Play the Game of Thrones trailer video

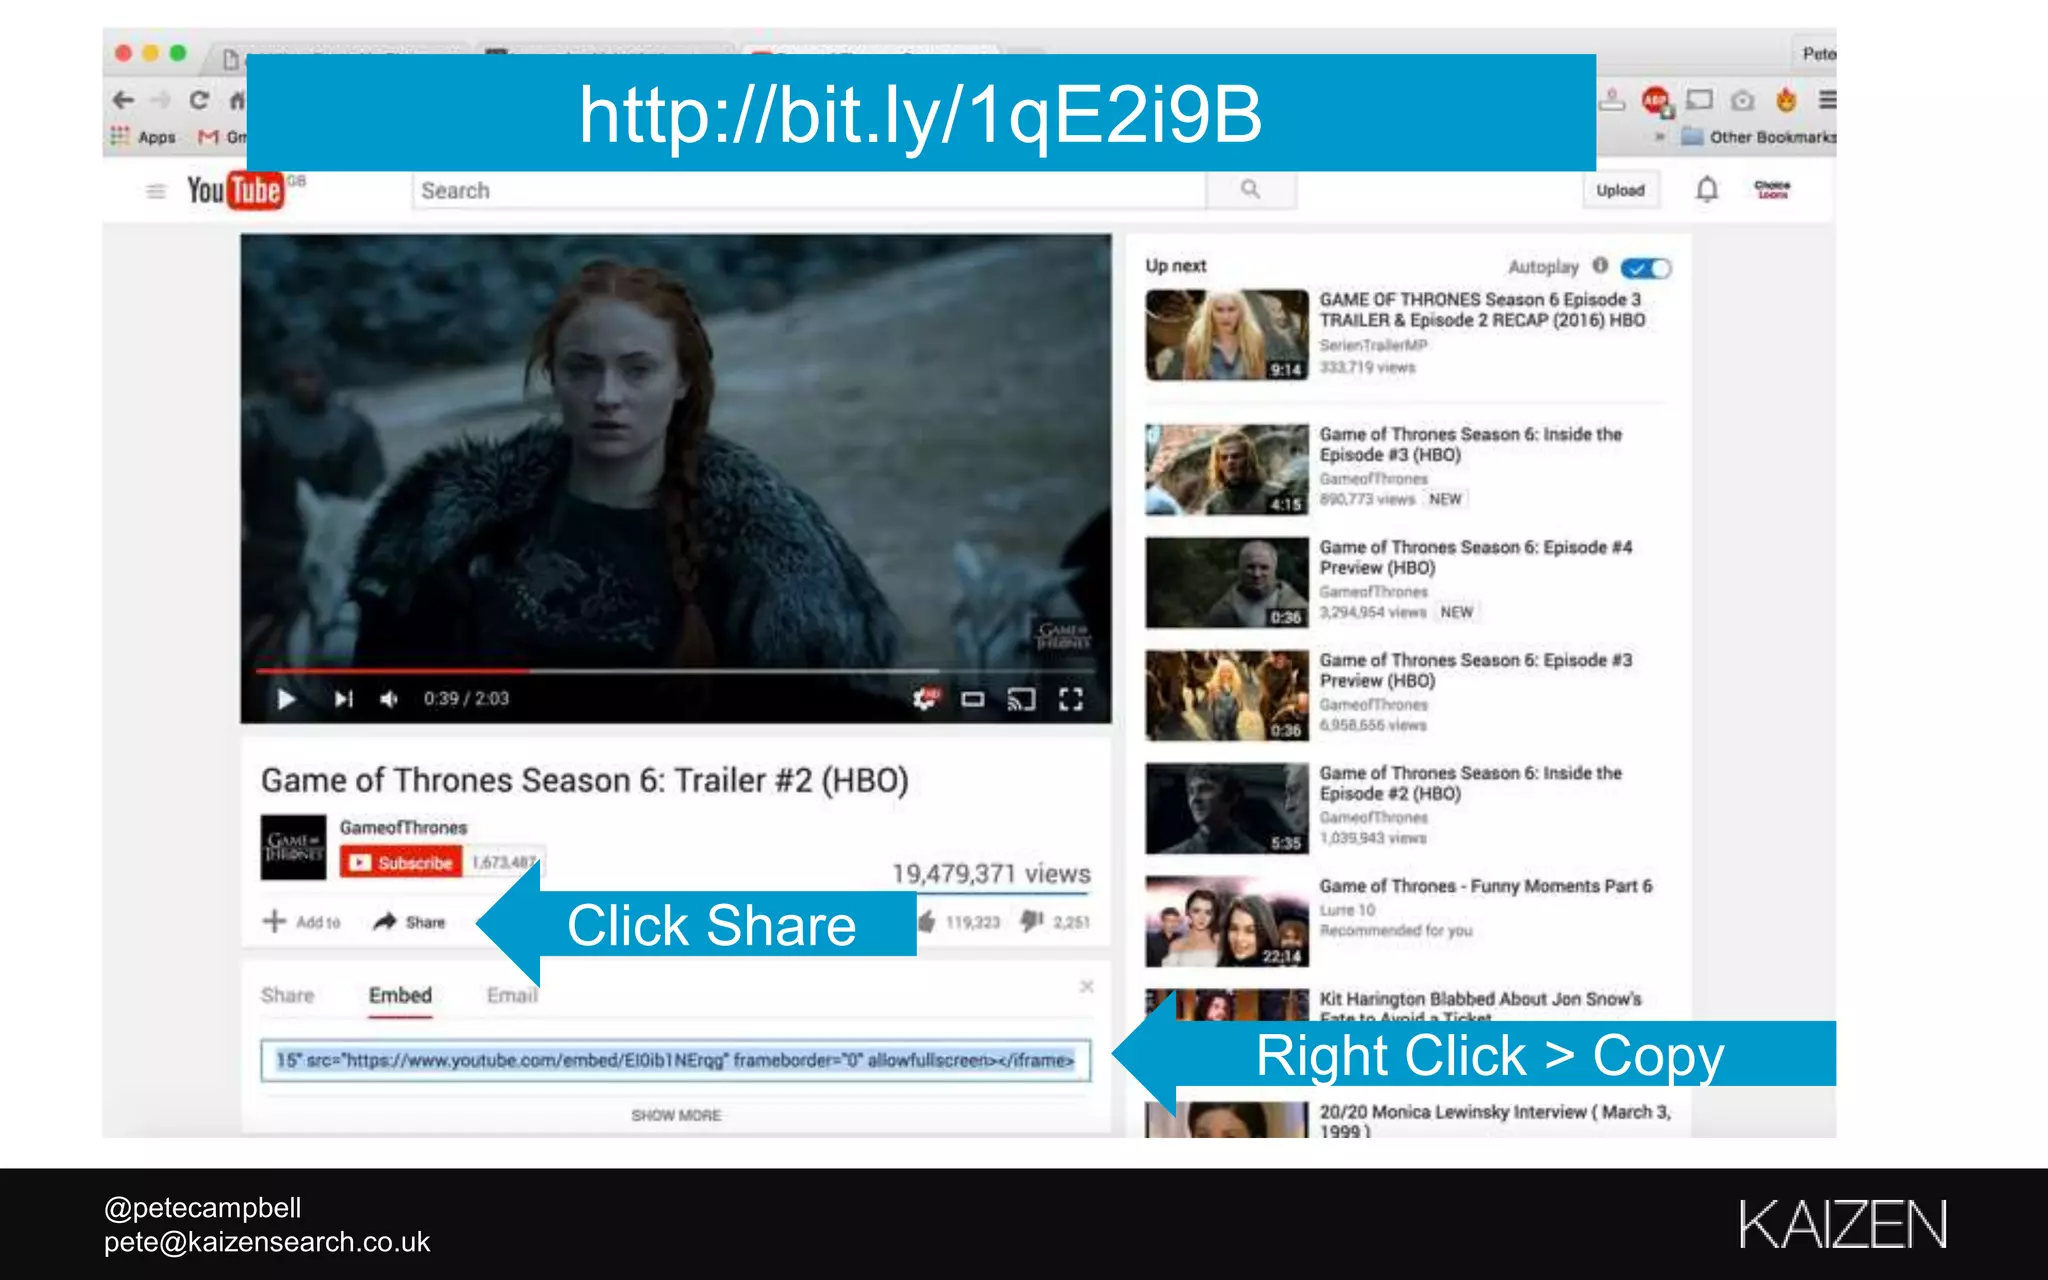click(286, 699)
